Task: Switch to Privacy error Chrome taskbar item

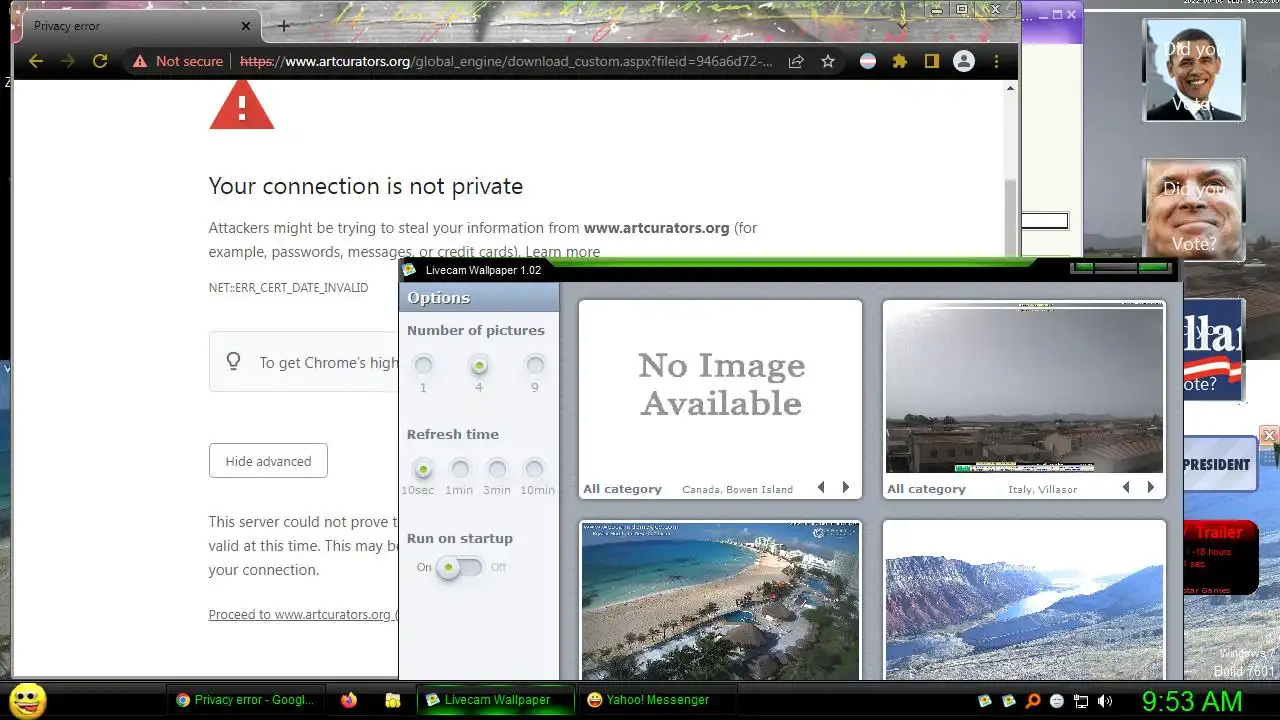Action: [x=246, y=700]
